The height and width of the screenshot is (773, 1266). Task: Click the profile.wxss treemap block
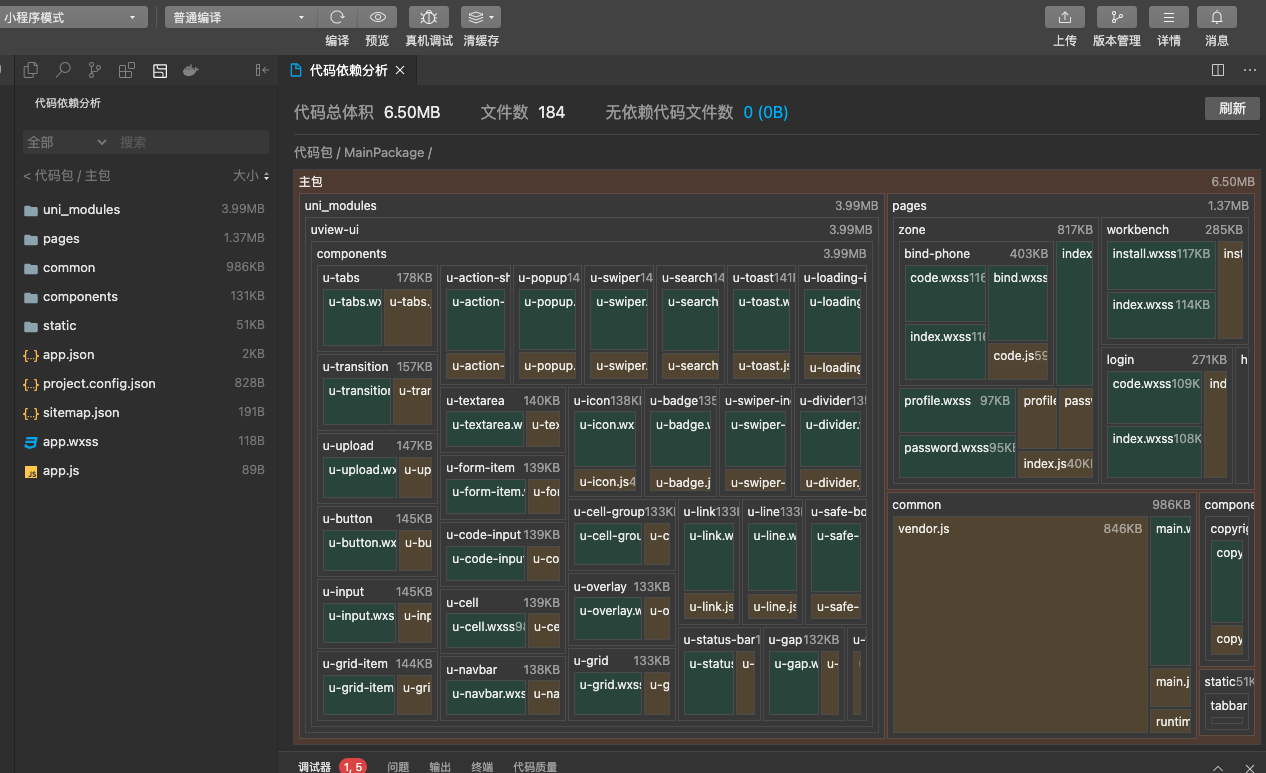pos(957,409)
